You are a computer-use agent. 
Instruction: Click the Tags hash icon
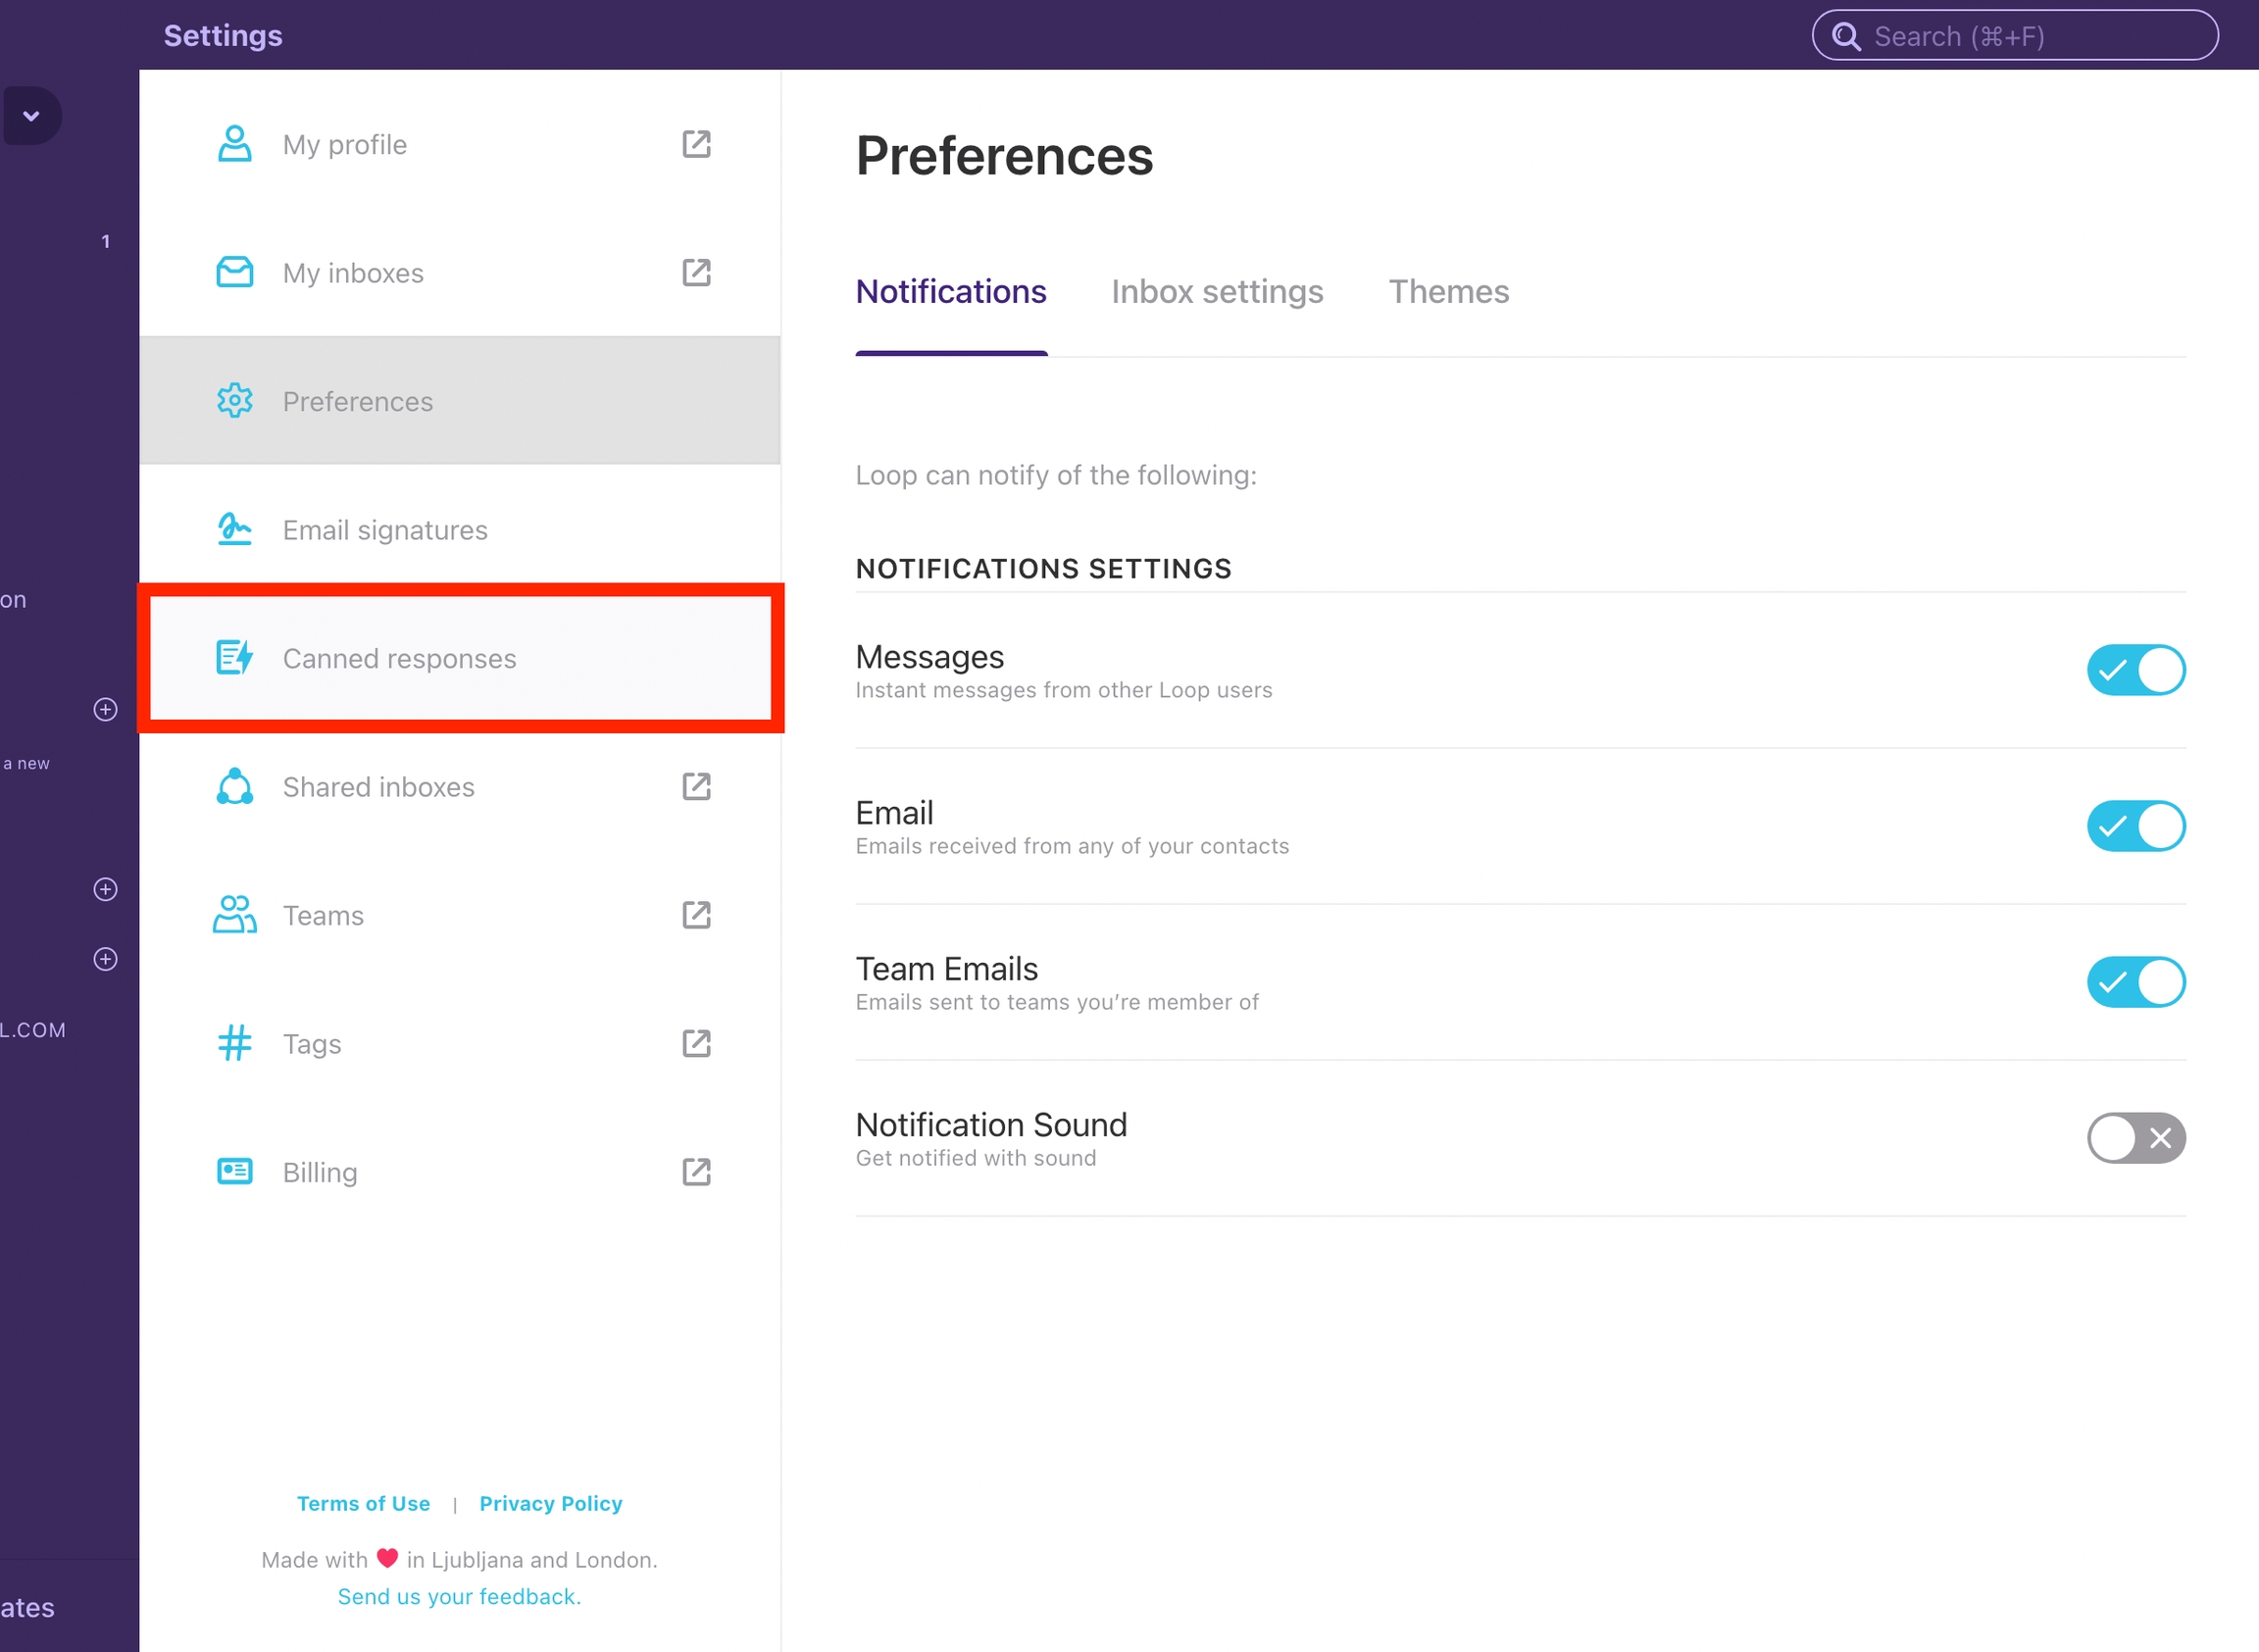pos(234,1043)
